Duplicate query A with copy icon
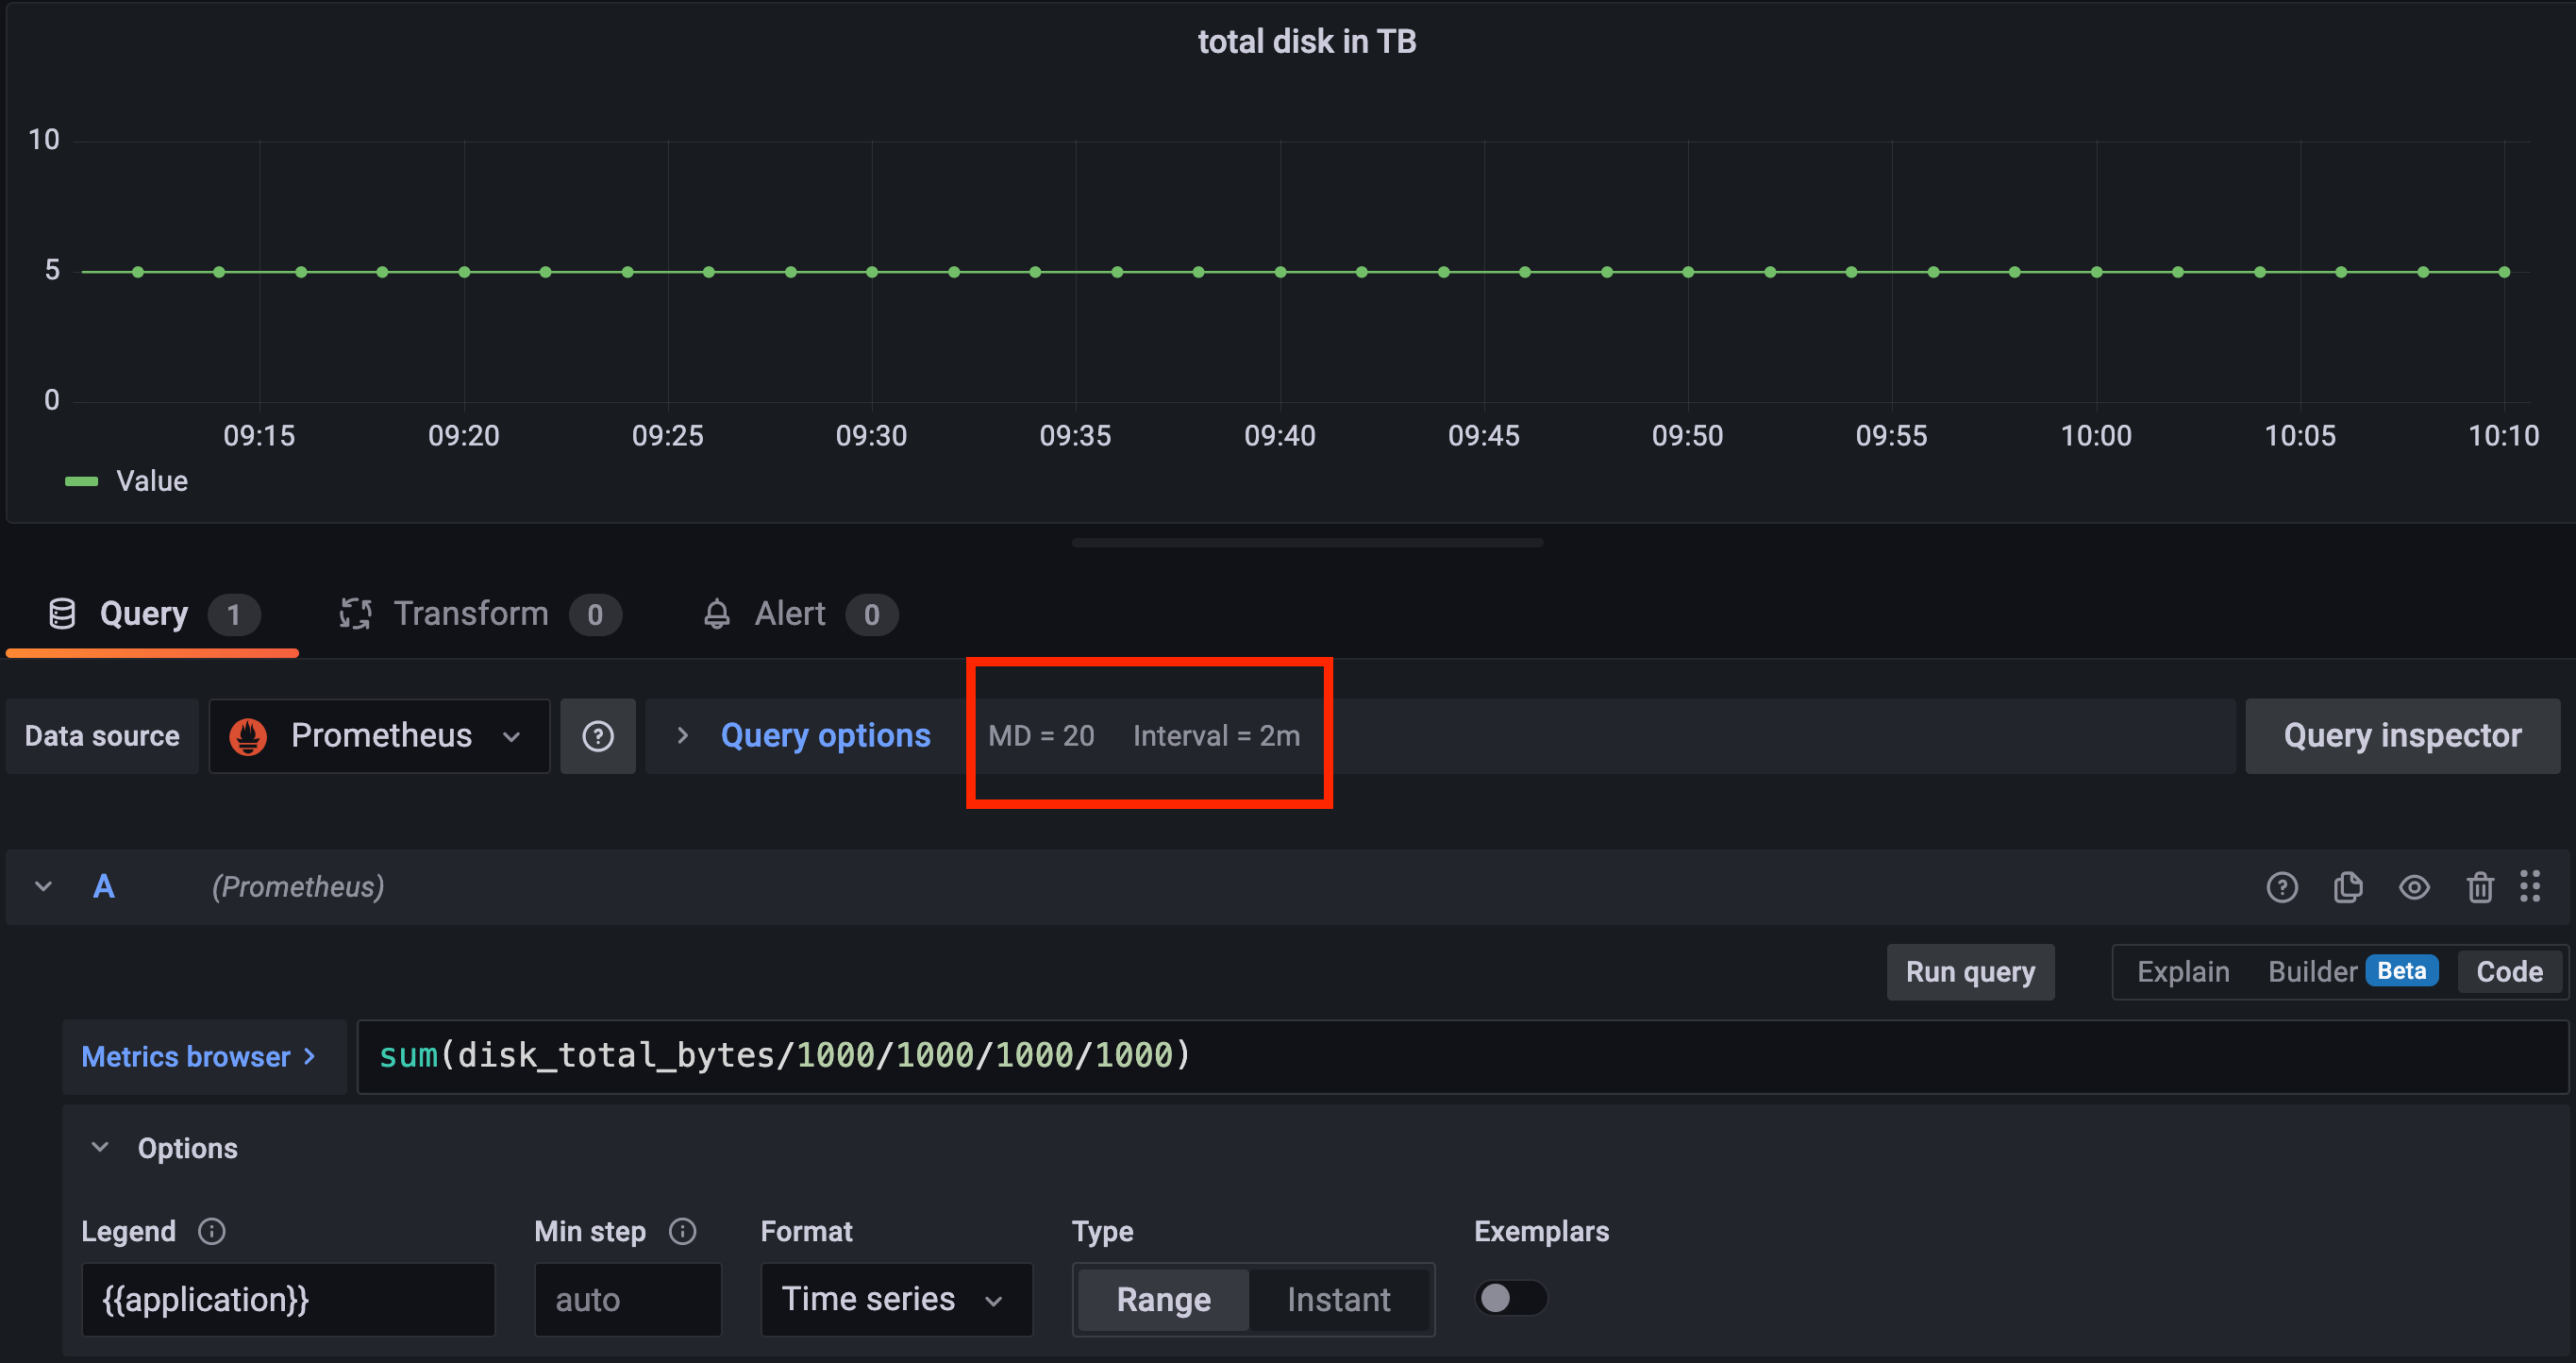This screenshot has height=1363, width=2576. [x=2347, y=887]
